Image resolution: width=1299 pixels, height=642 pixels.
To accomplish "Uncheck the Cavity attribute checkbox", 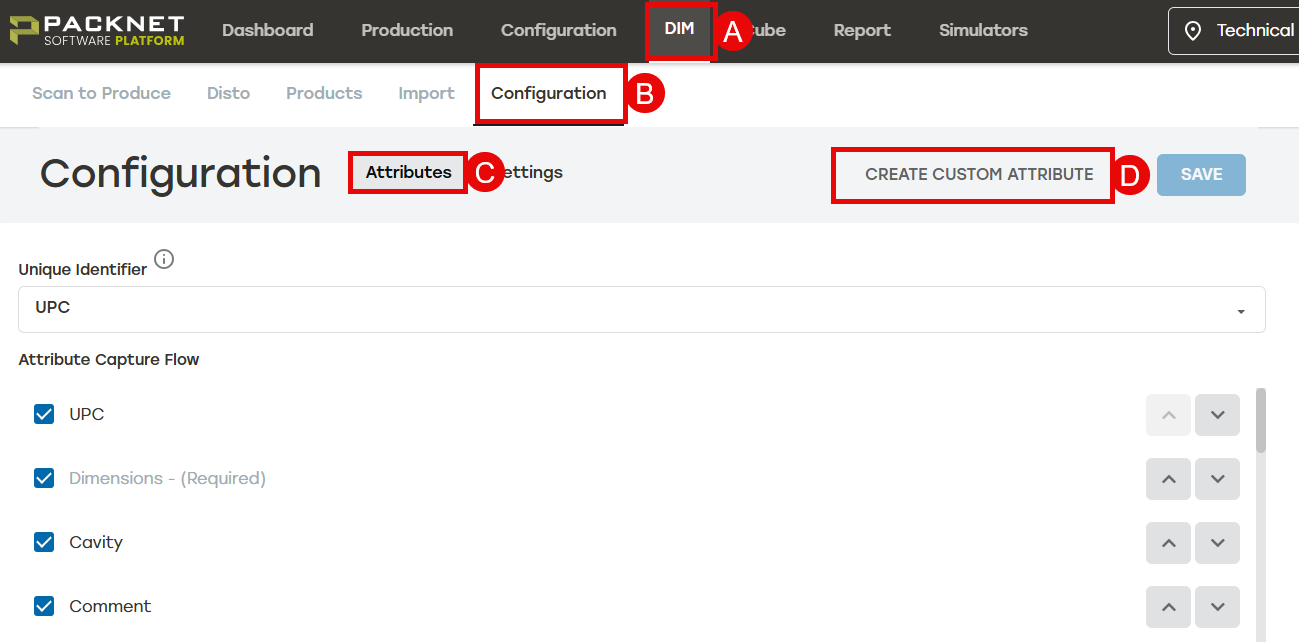I will [x=44, y=542].
